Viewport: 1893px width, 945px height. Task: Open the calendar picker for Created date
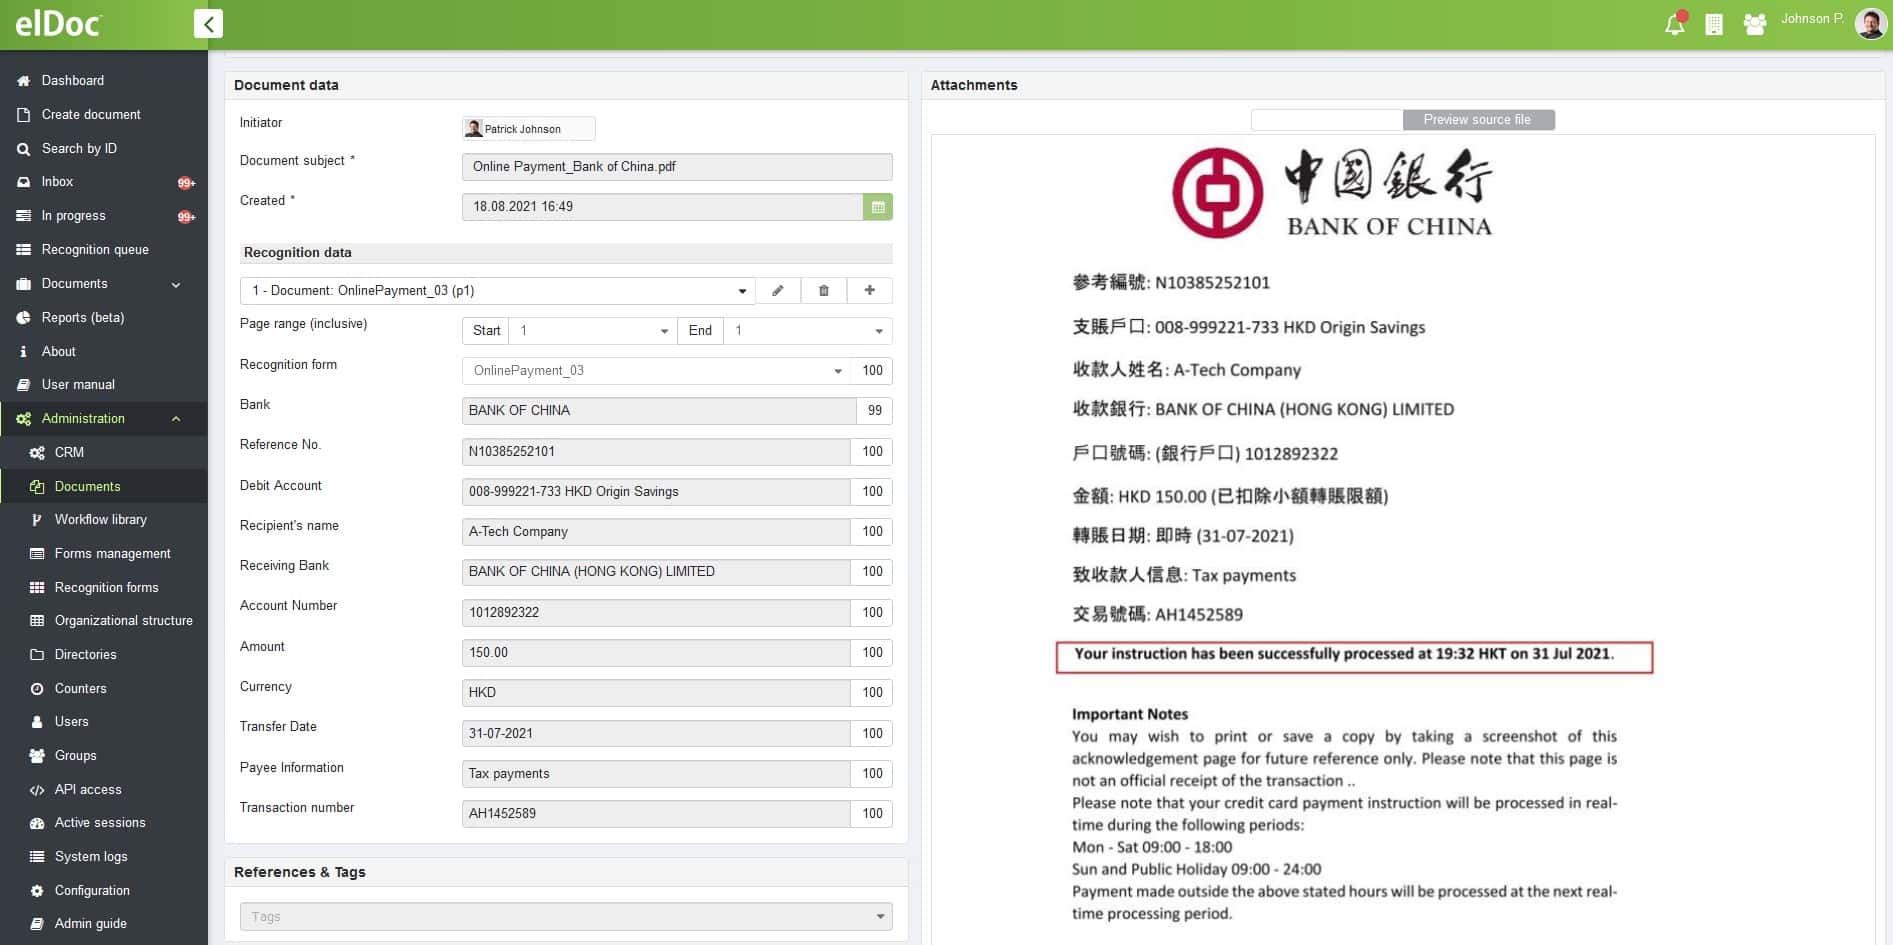tap(878, 207)
